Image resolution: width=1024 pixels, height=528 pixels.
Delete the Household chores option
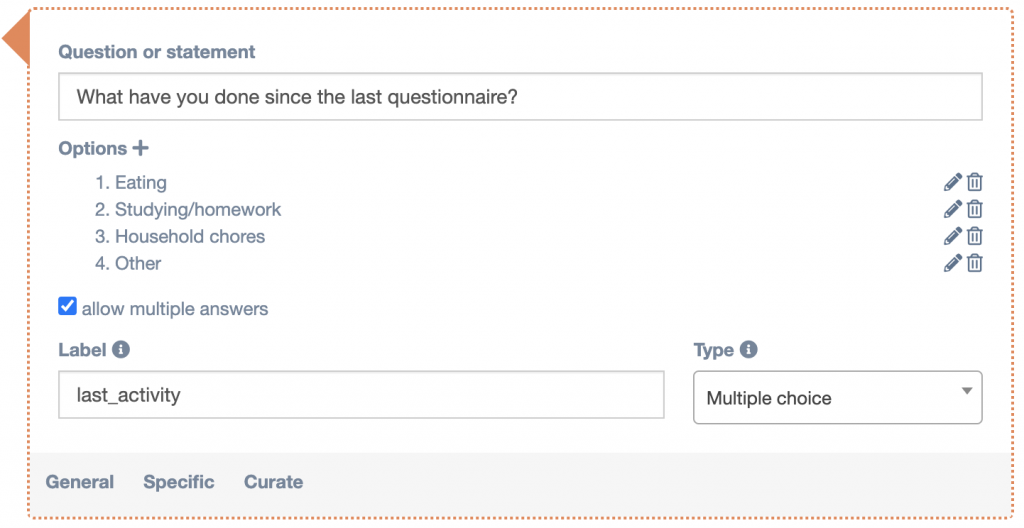[x=975, y=236]
